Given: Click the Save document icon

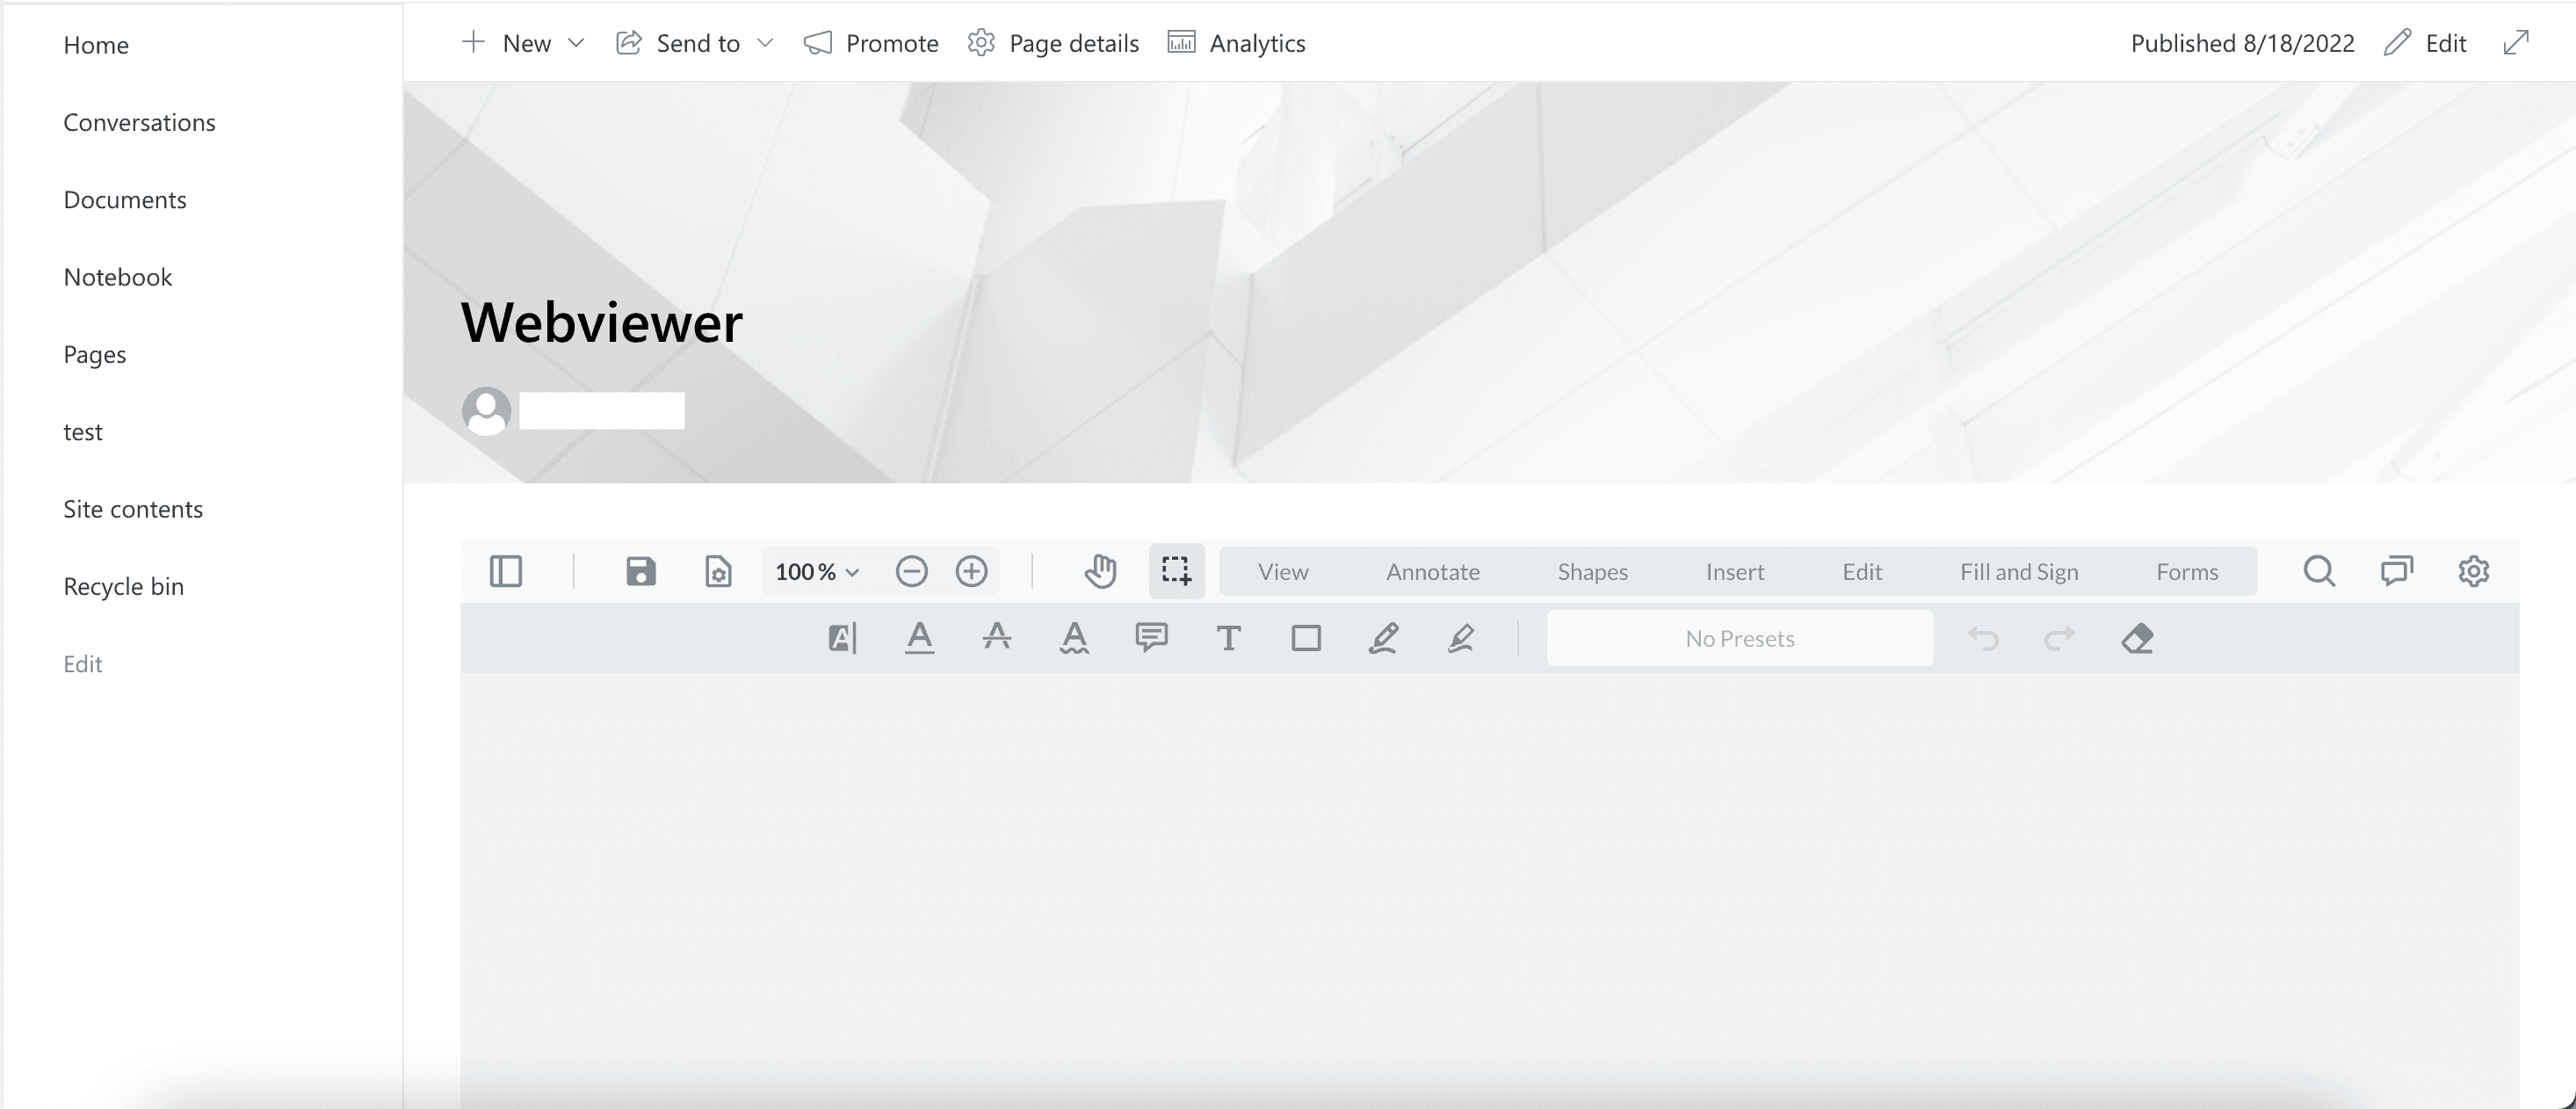Looking at the screenshot, I should 641,571.
